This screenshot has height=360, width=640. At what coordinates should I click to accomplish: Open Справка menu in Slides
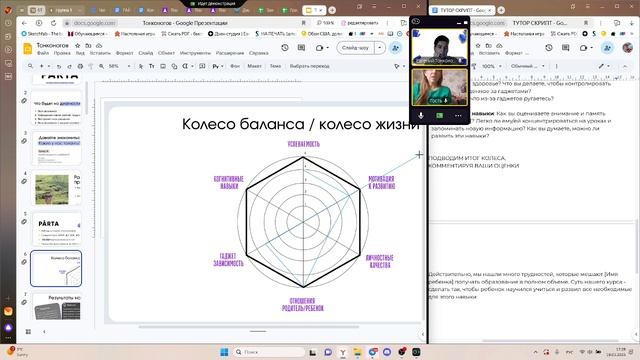pos(259,53)
